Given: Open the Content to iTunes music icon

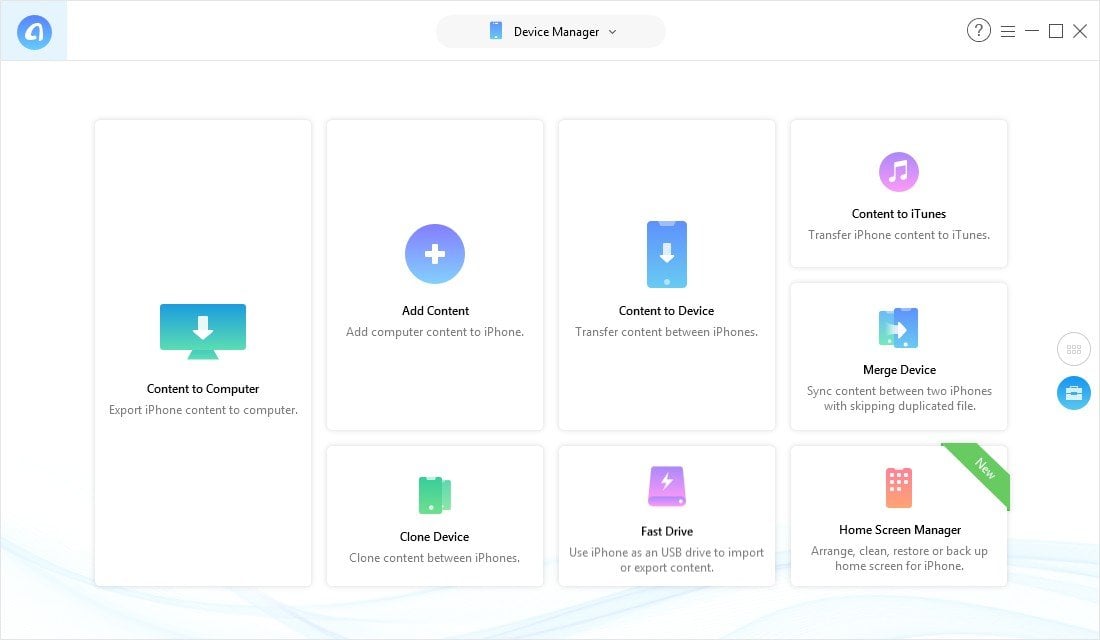Looking at the screenshot, I should [x=898, y=172].
